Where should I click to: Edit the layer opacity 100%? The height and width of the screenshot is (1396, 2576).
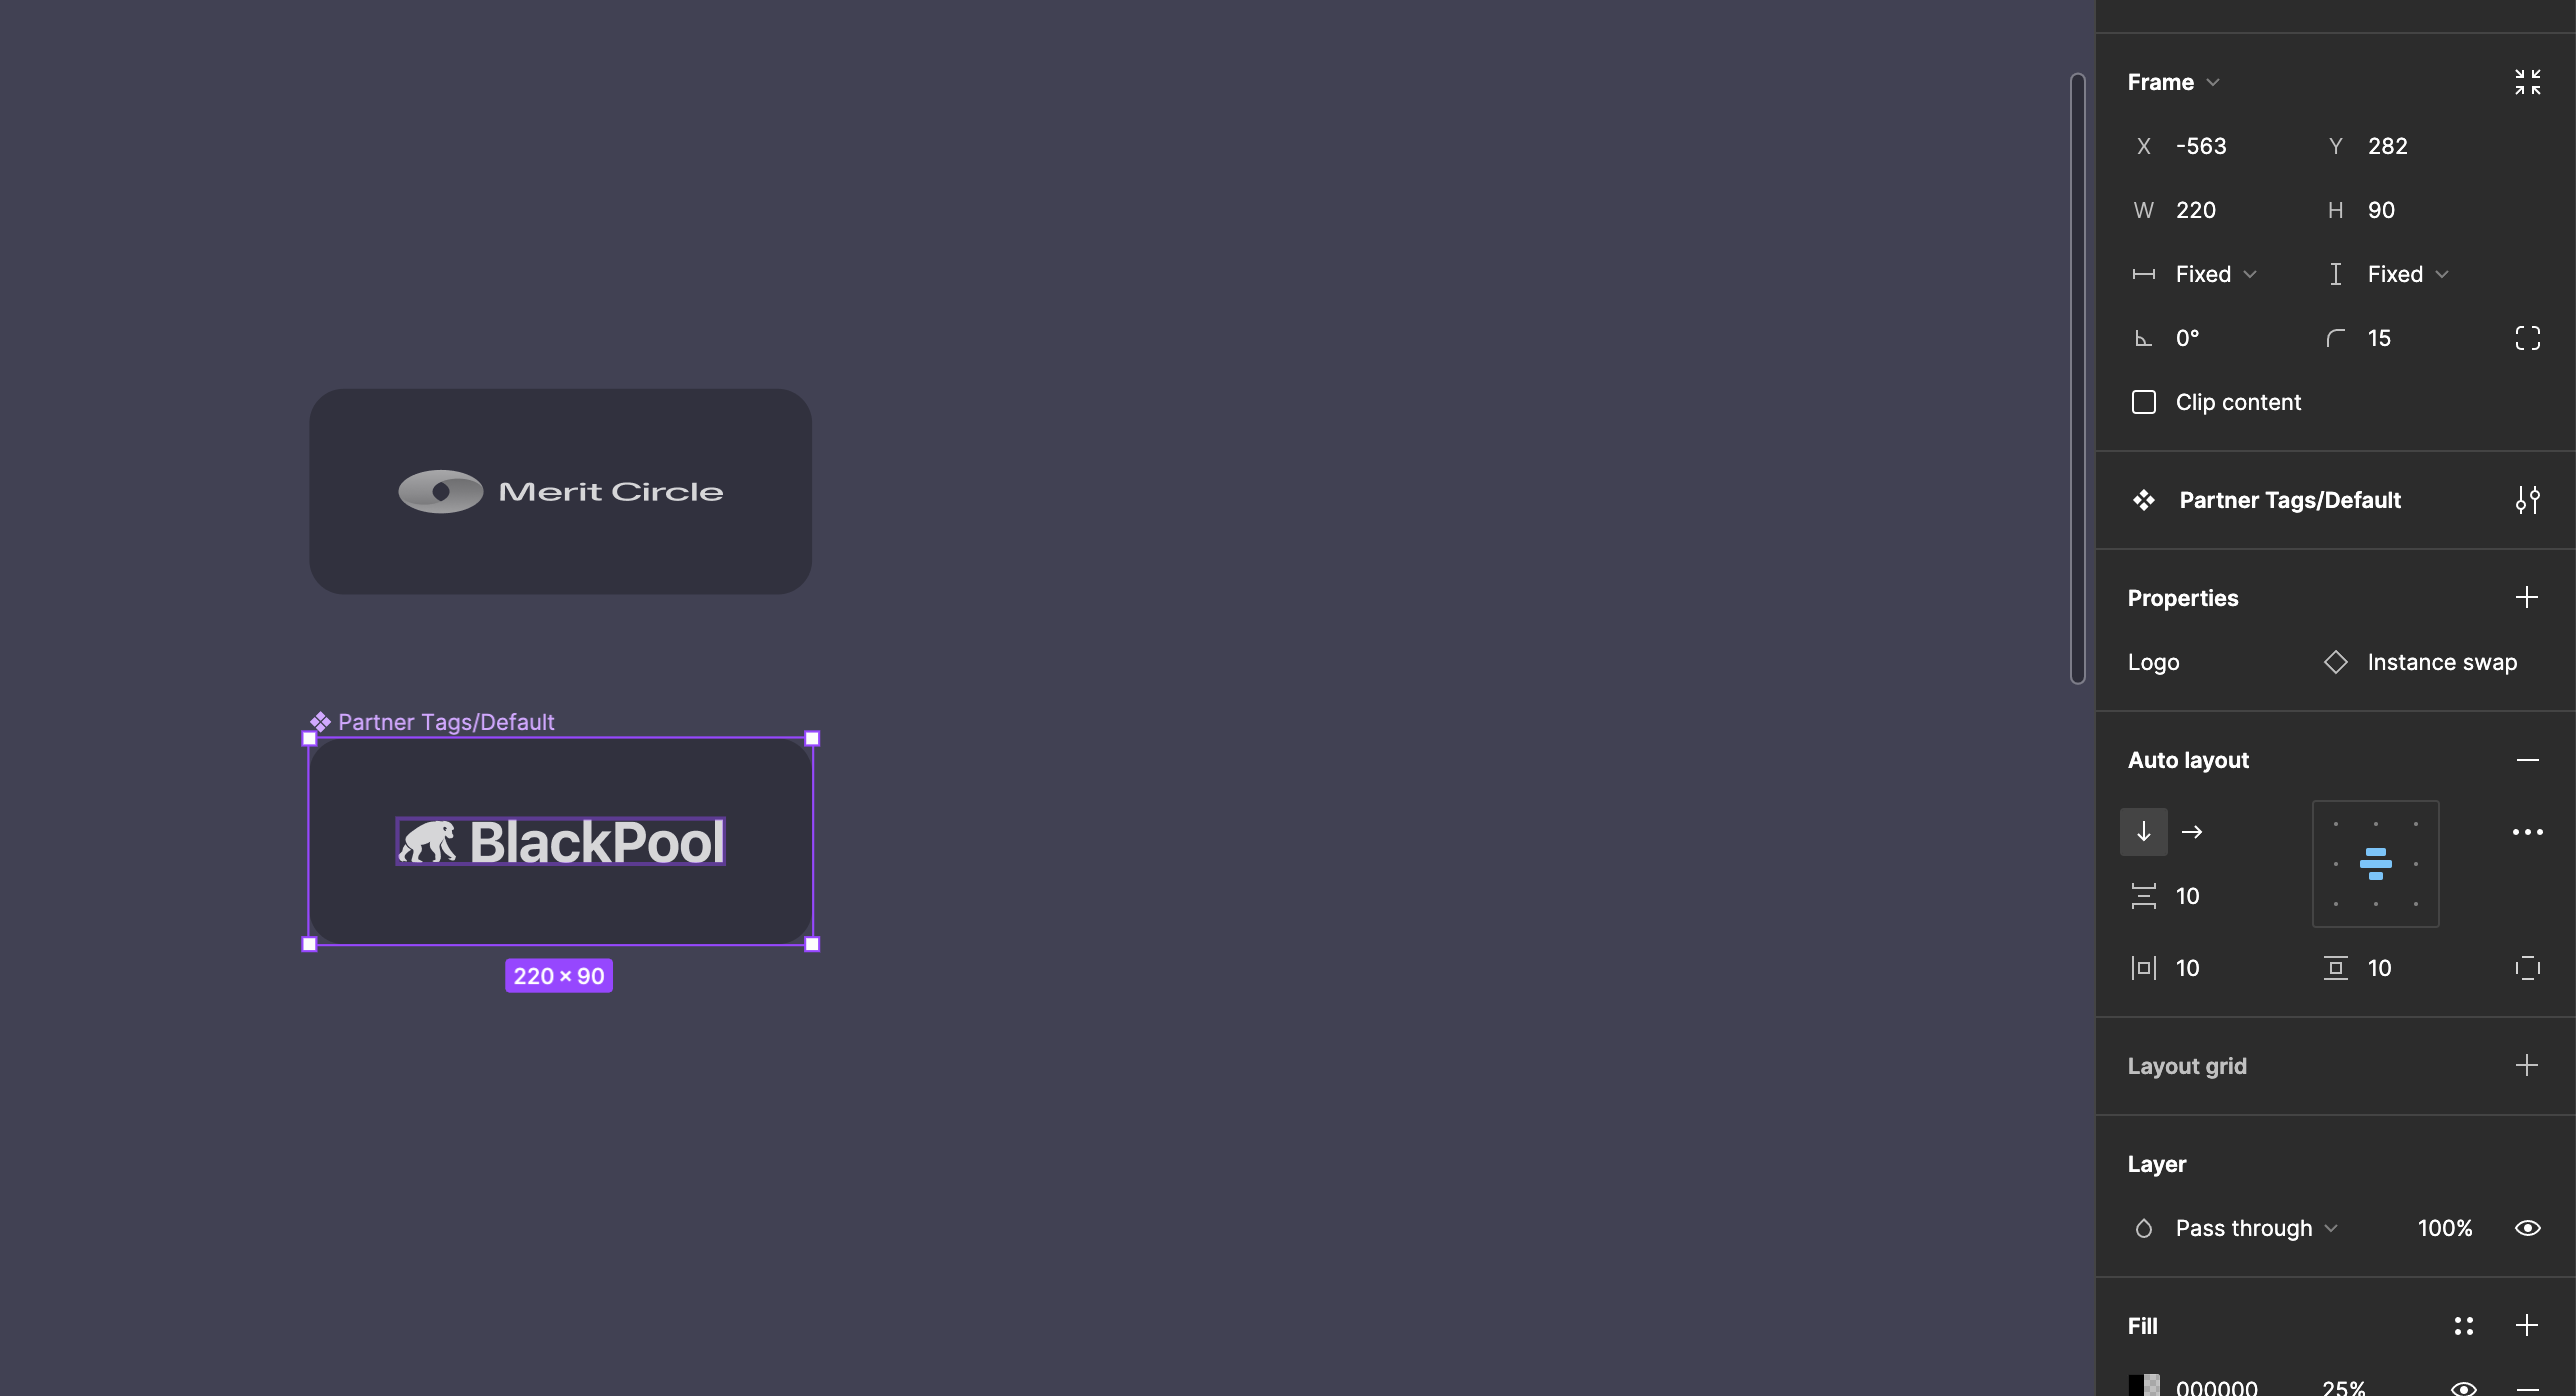click(x=2445, y=1228)
